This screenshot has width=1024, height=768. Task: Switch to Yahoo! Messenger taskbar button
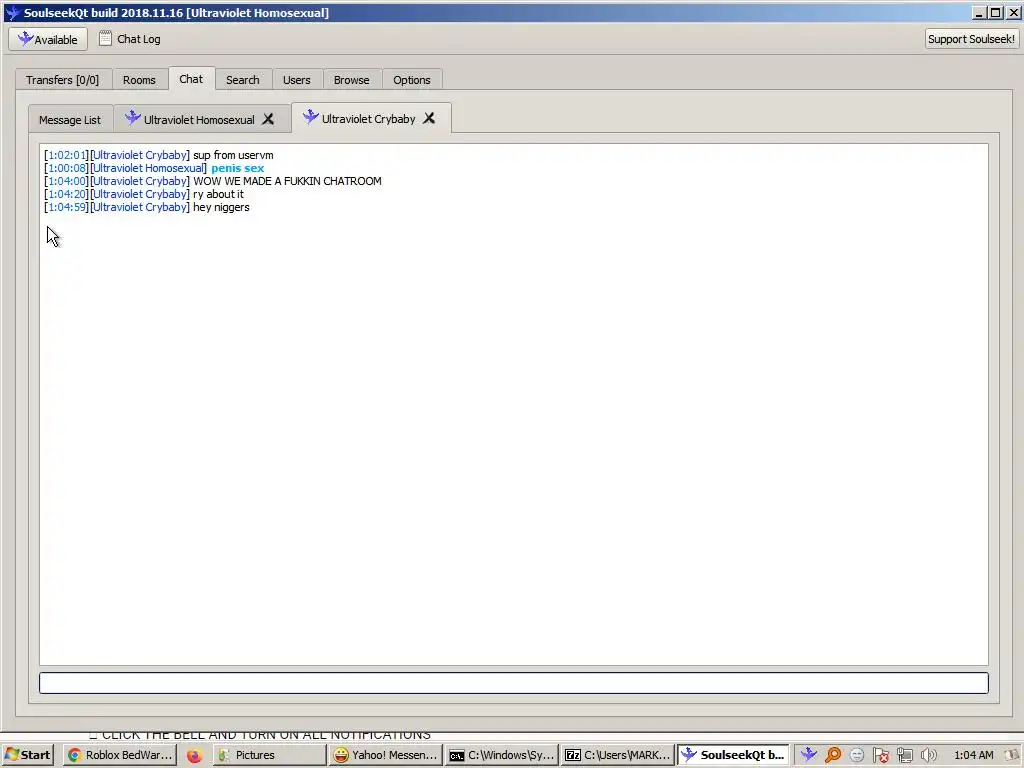(x=385, y=755)
